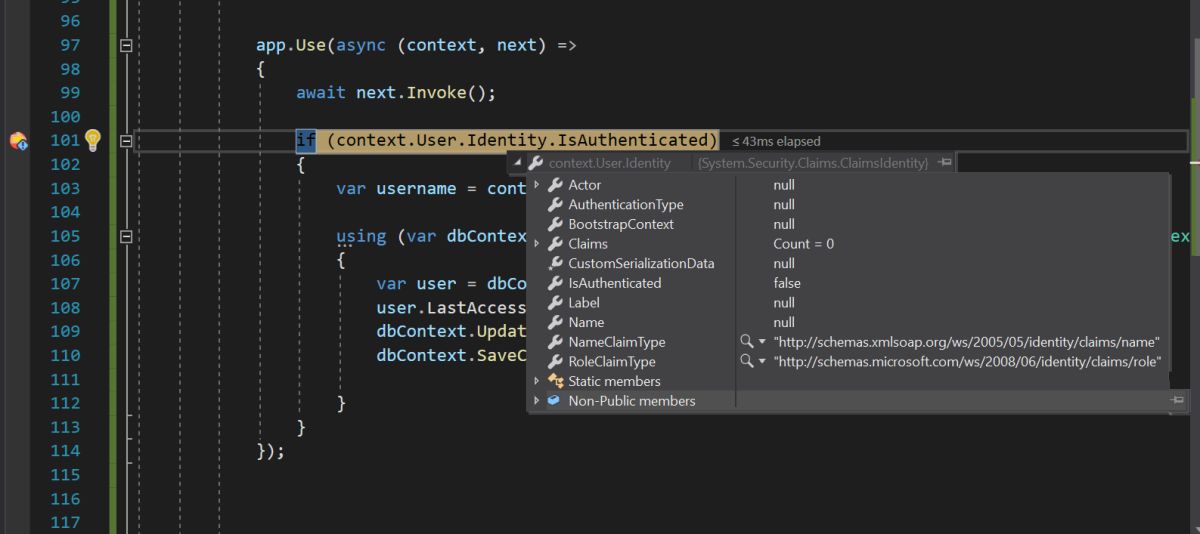Click "user.LastAccess" on line 108
The image size is (1200, 534).
(x=451, y=308)
